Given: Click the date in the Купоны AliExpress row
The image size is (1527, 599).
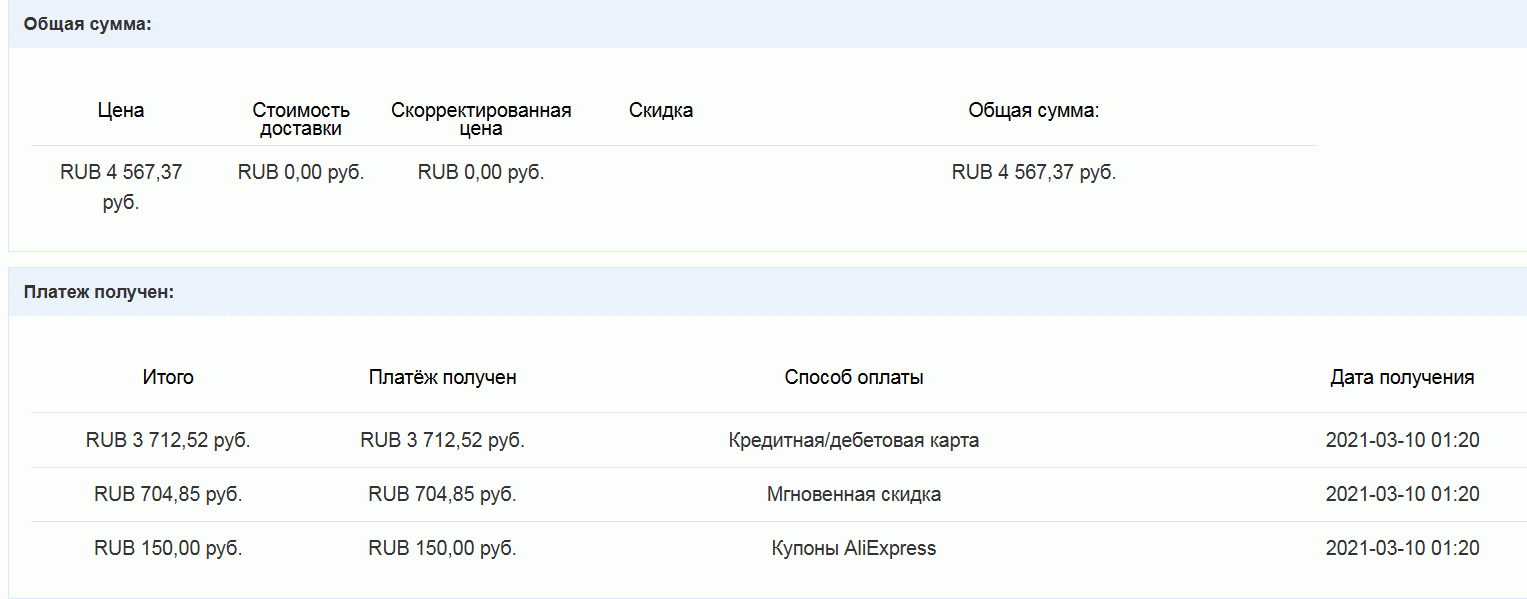Looking at the screenshot, I should [1402, 548].
